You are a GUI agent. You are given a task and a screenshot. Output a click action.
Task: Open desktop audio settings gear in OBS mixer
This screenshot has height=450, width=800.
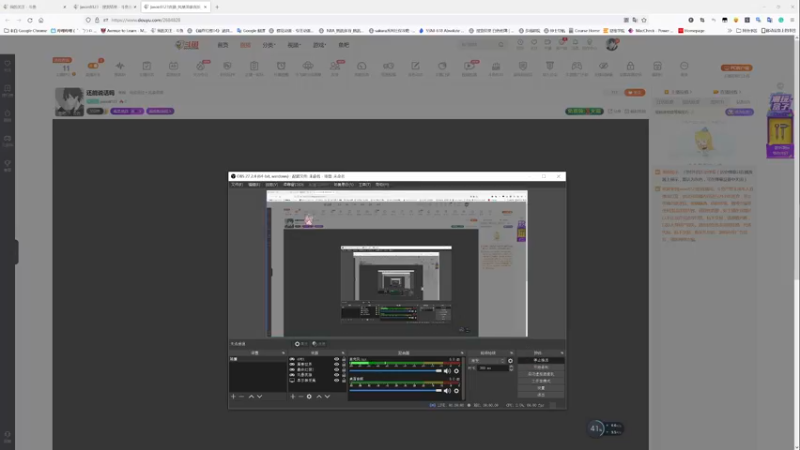point(457,391)
